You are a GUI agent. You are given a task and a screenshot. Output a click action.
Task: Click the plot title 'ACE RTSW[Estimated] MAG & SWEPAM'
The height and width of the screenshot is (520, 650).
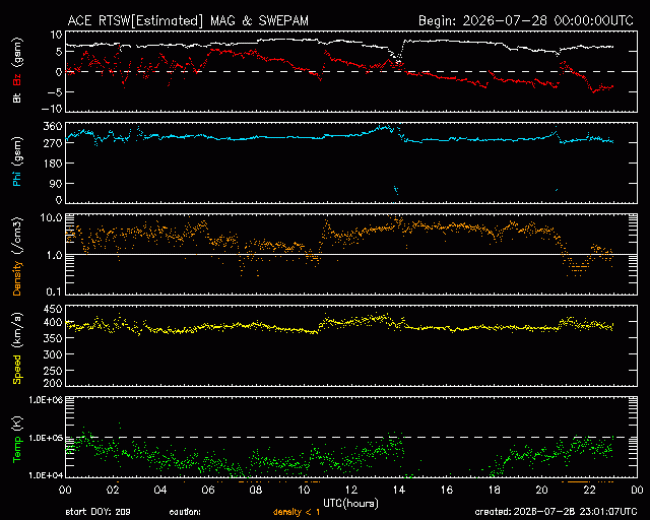[188, 21]
